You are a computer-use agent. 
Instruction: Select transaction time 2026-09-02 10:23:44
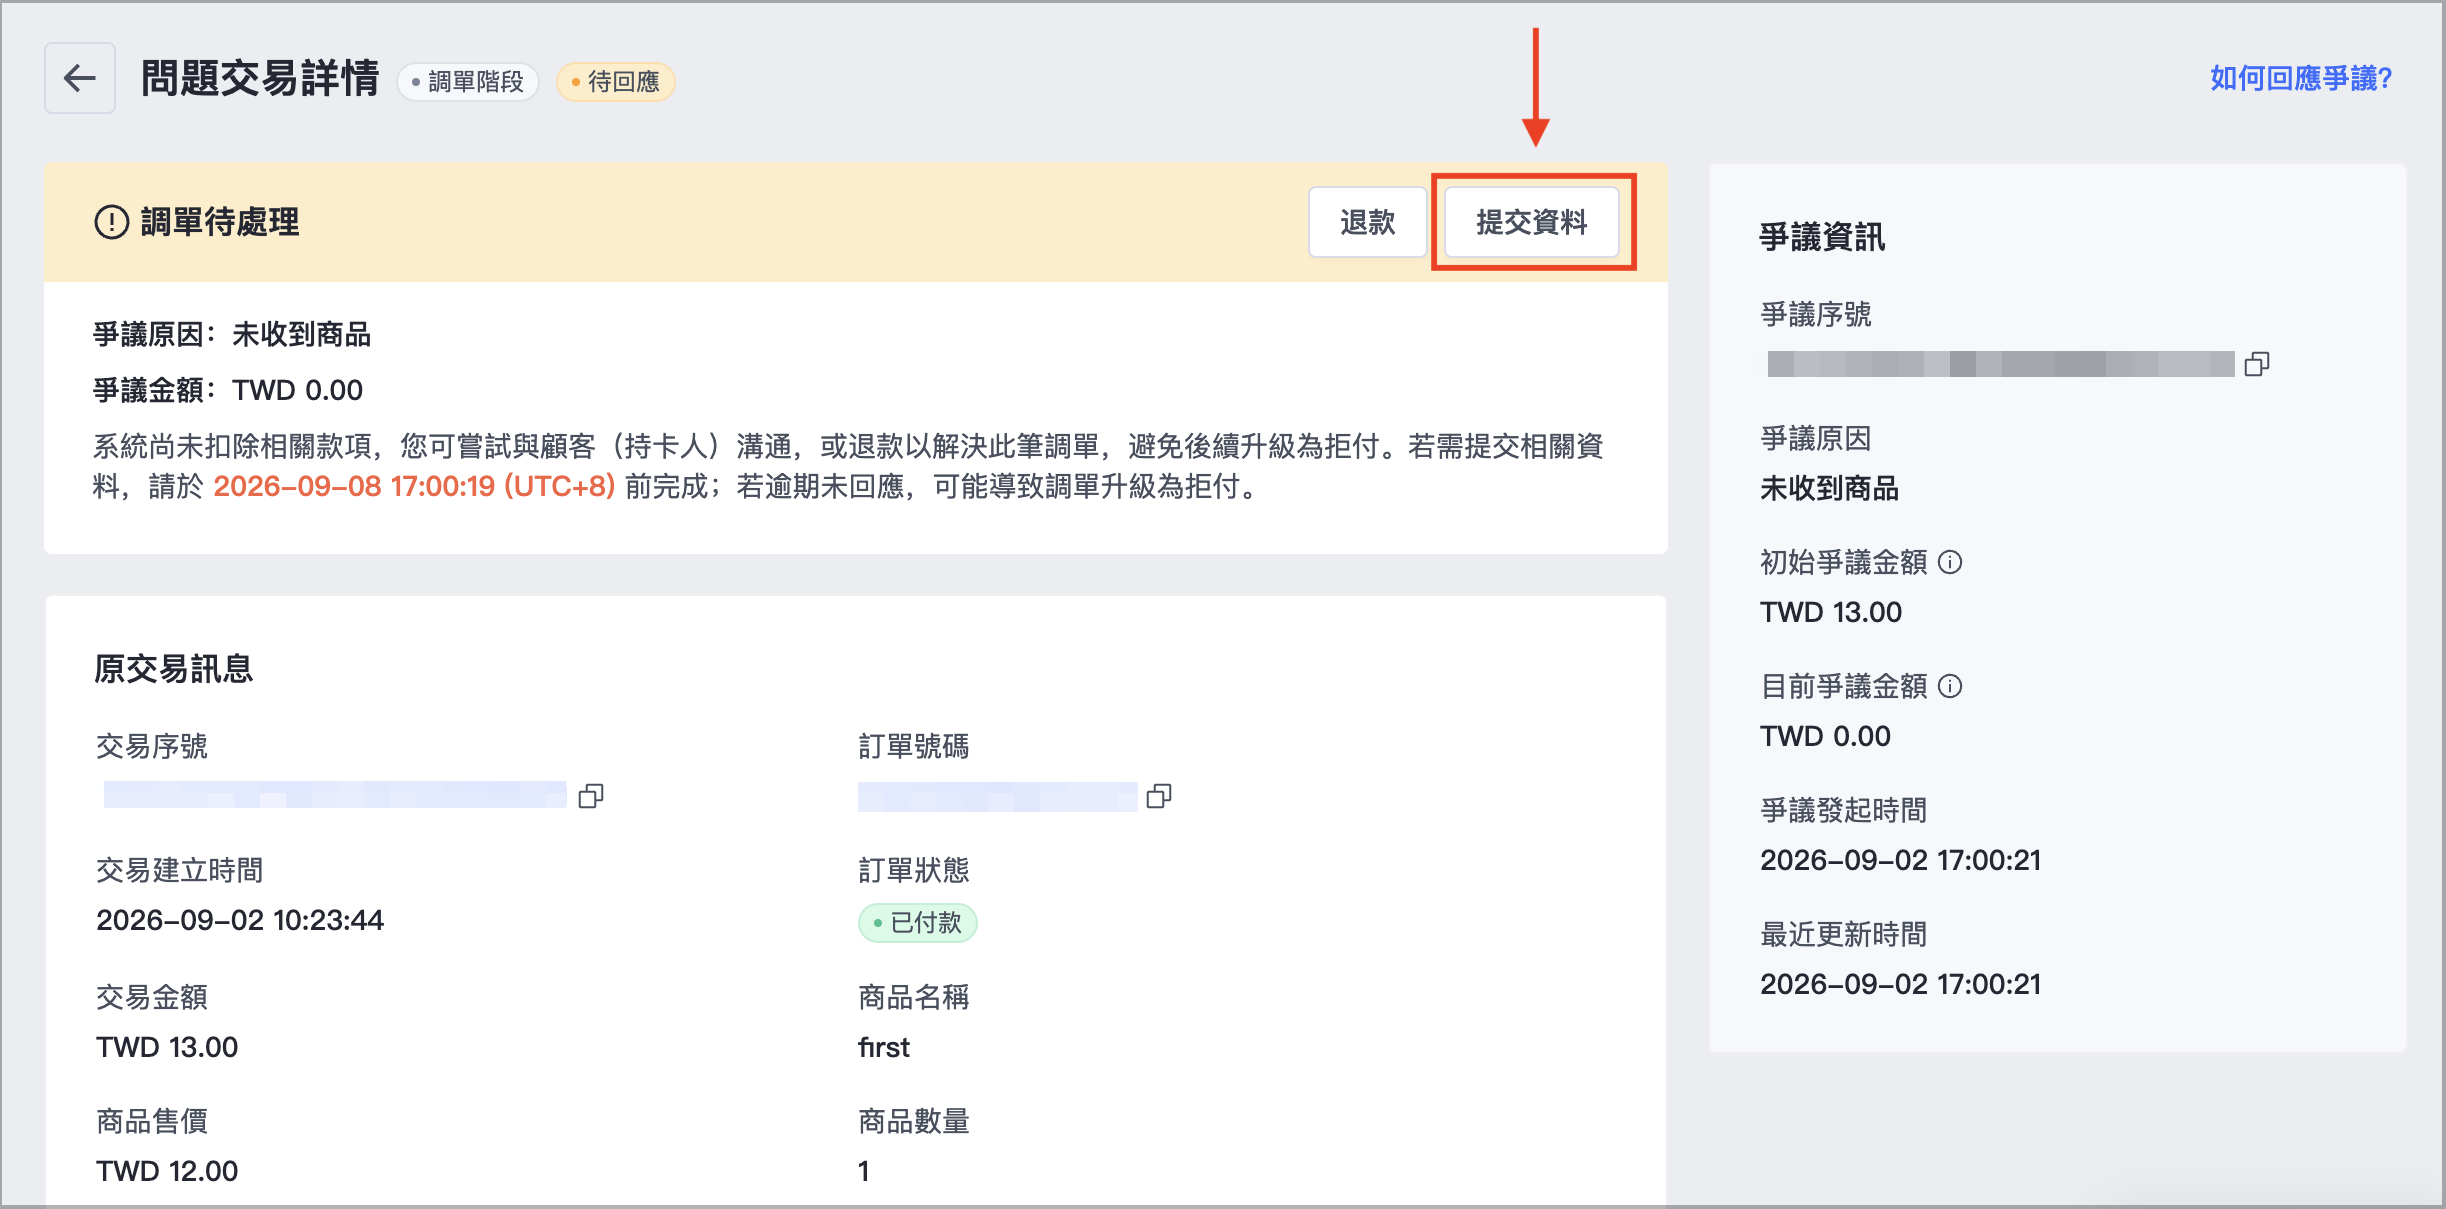coord(240,920)
